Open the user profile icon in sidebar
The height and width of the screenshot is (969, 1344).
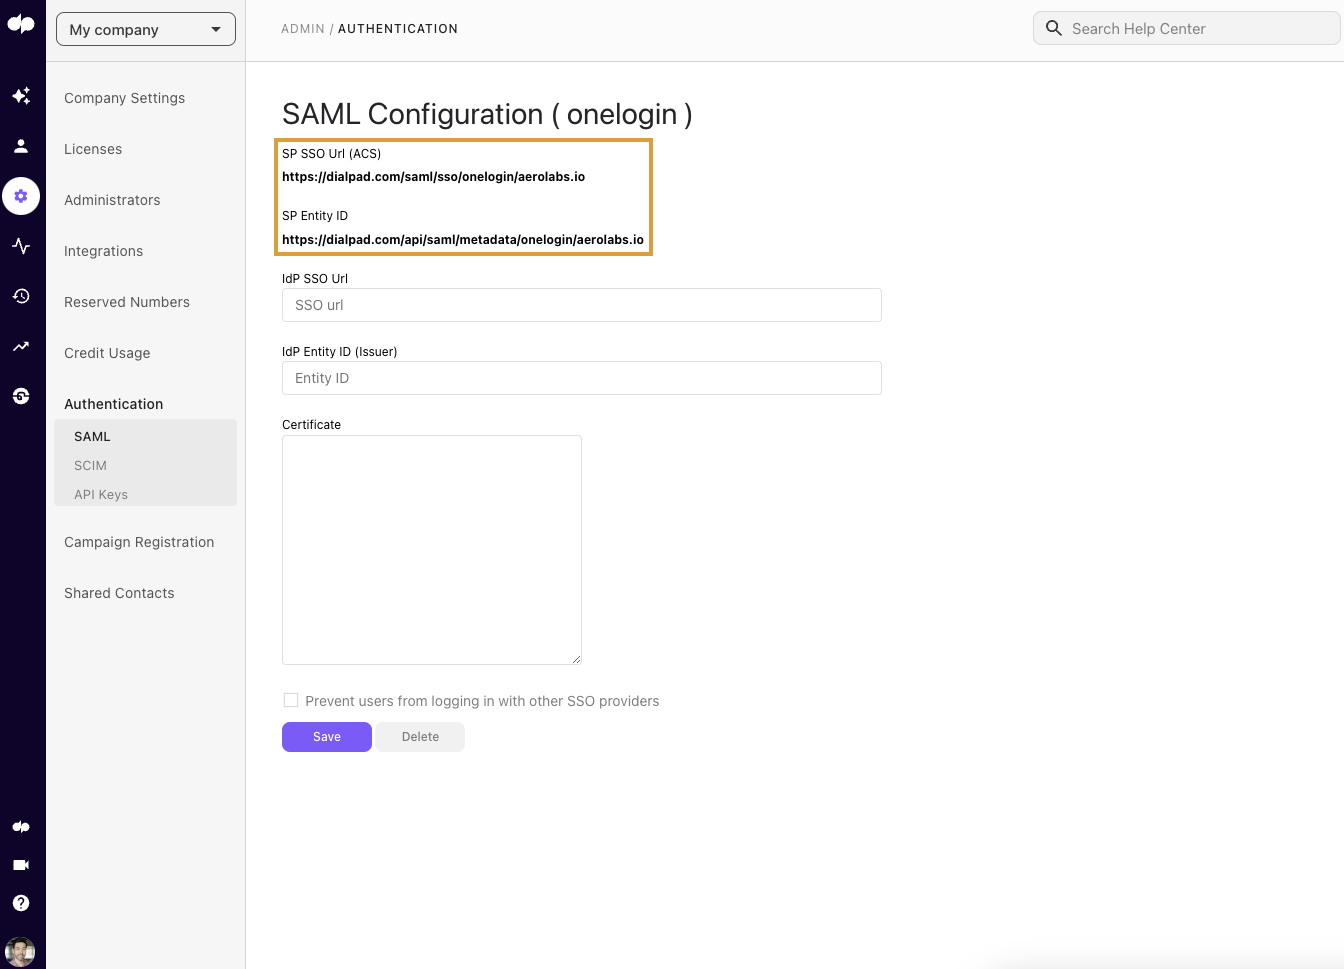[x=21, y=146]
